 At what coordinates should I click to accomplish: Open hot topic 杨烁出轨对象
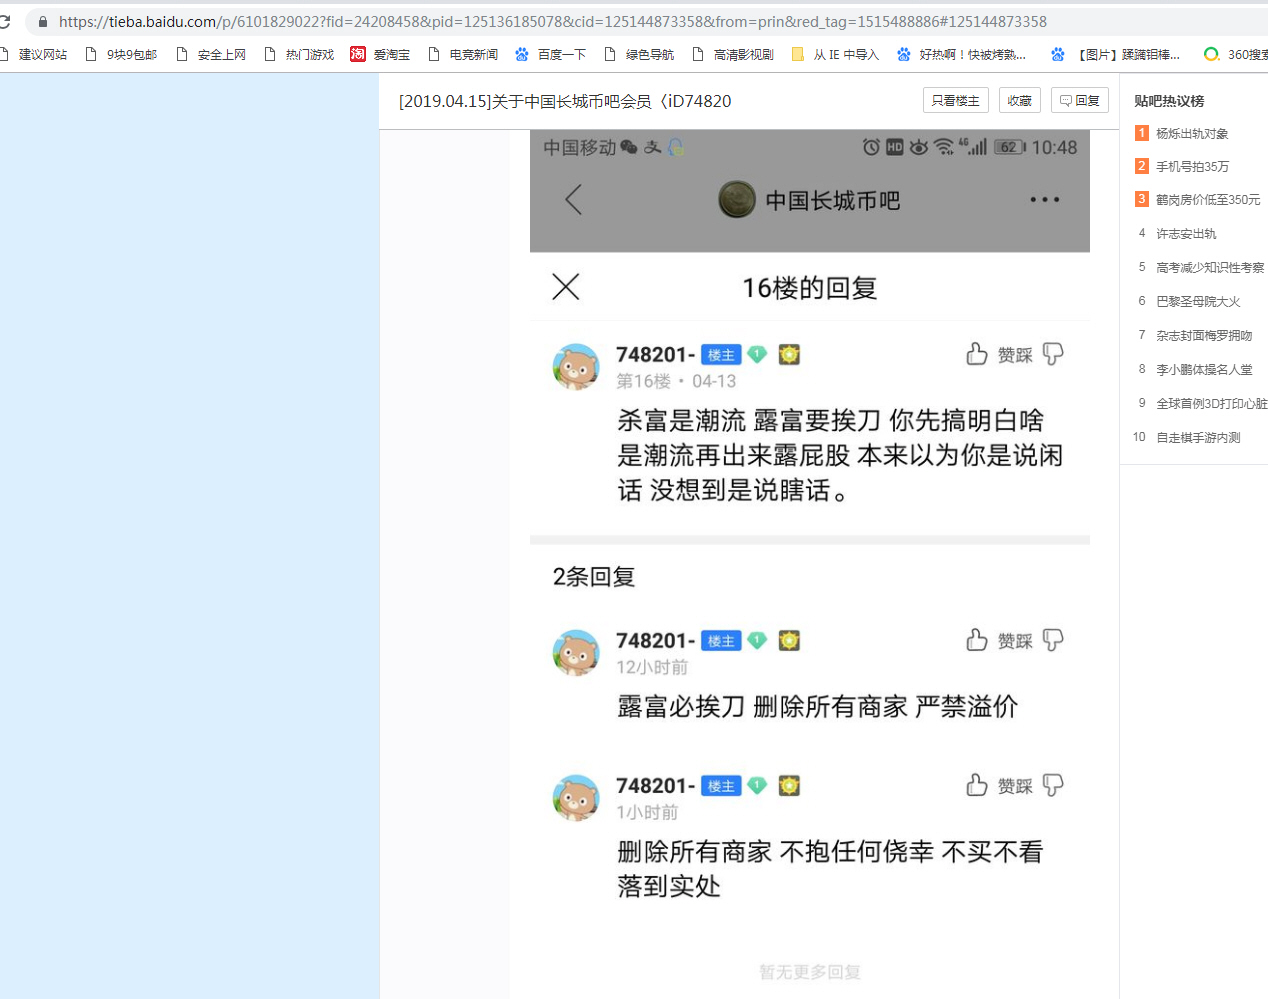coord(1192,133)
